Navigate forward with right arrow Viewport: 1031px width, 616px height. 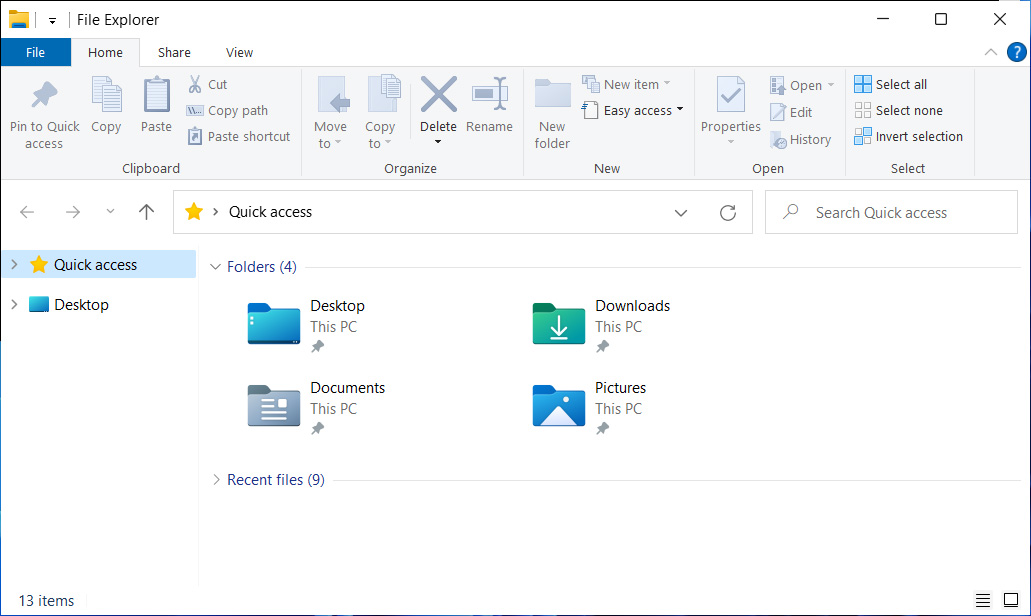click(73, 212)
